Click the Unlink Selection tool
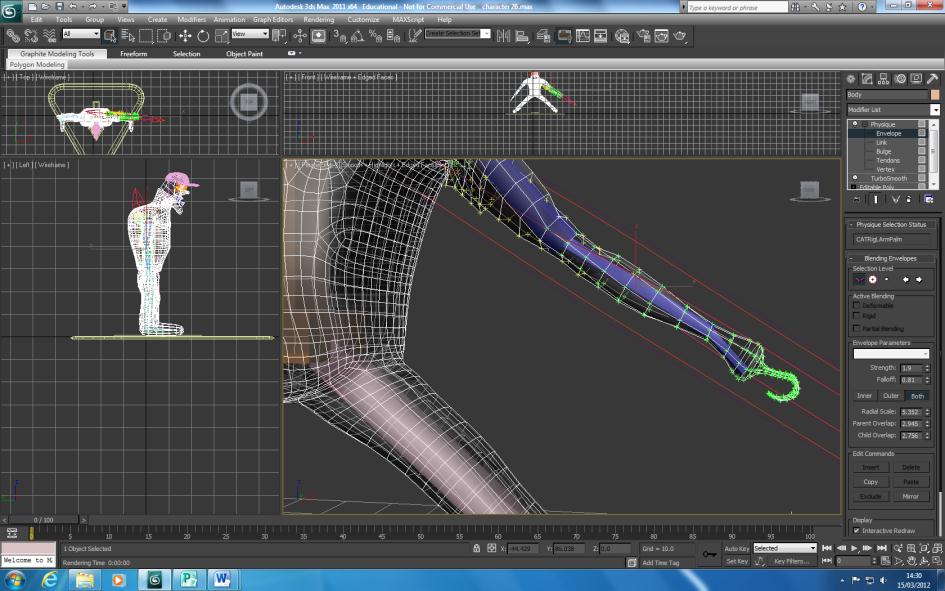 point(31,36)
